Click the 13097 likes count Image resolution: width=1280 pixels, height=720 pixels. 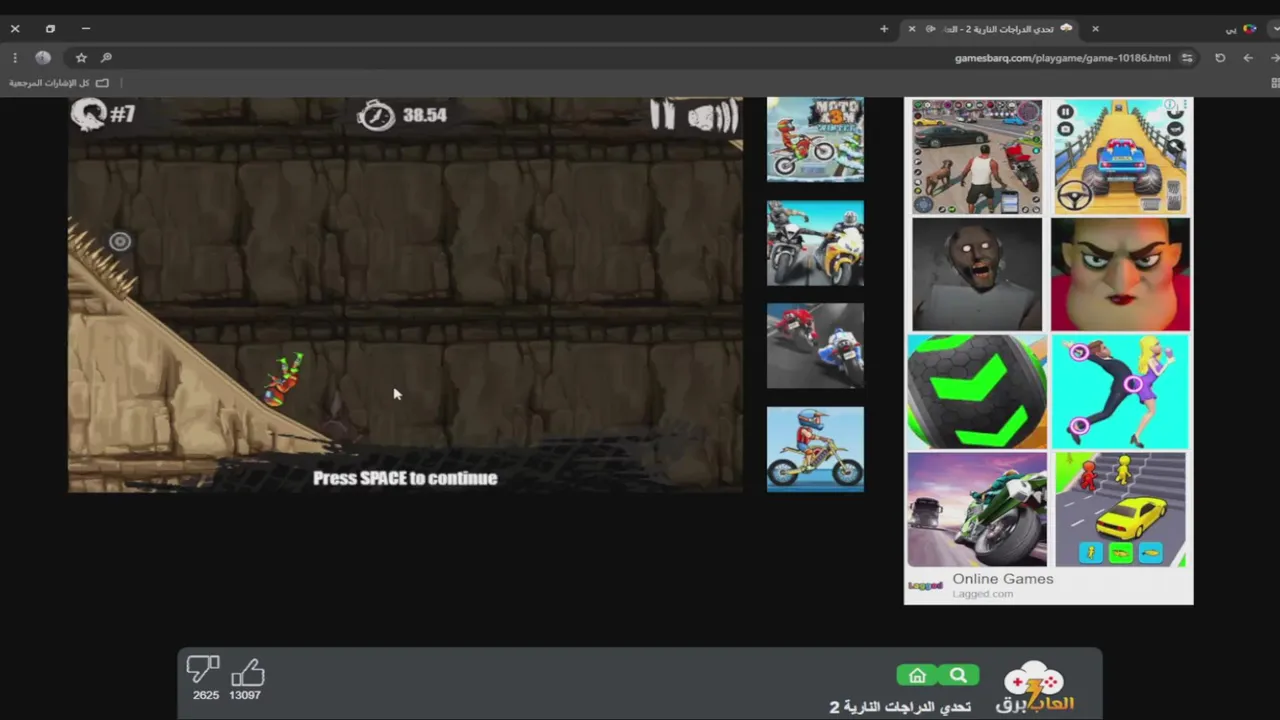[x=245, y=695]
